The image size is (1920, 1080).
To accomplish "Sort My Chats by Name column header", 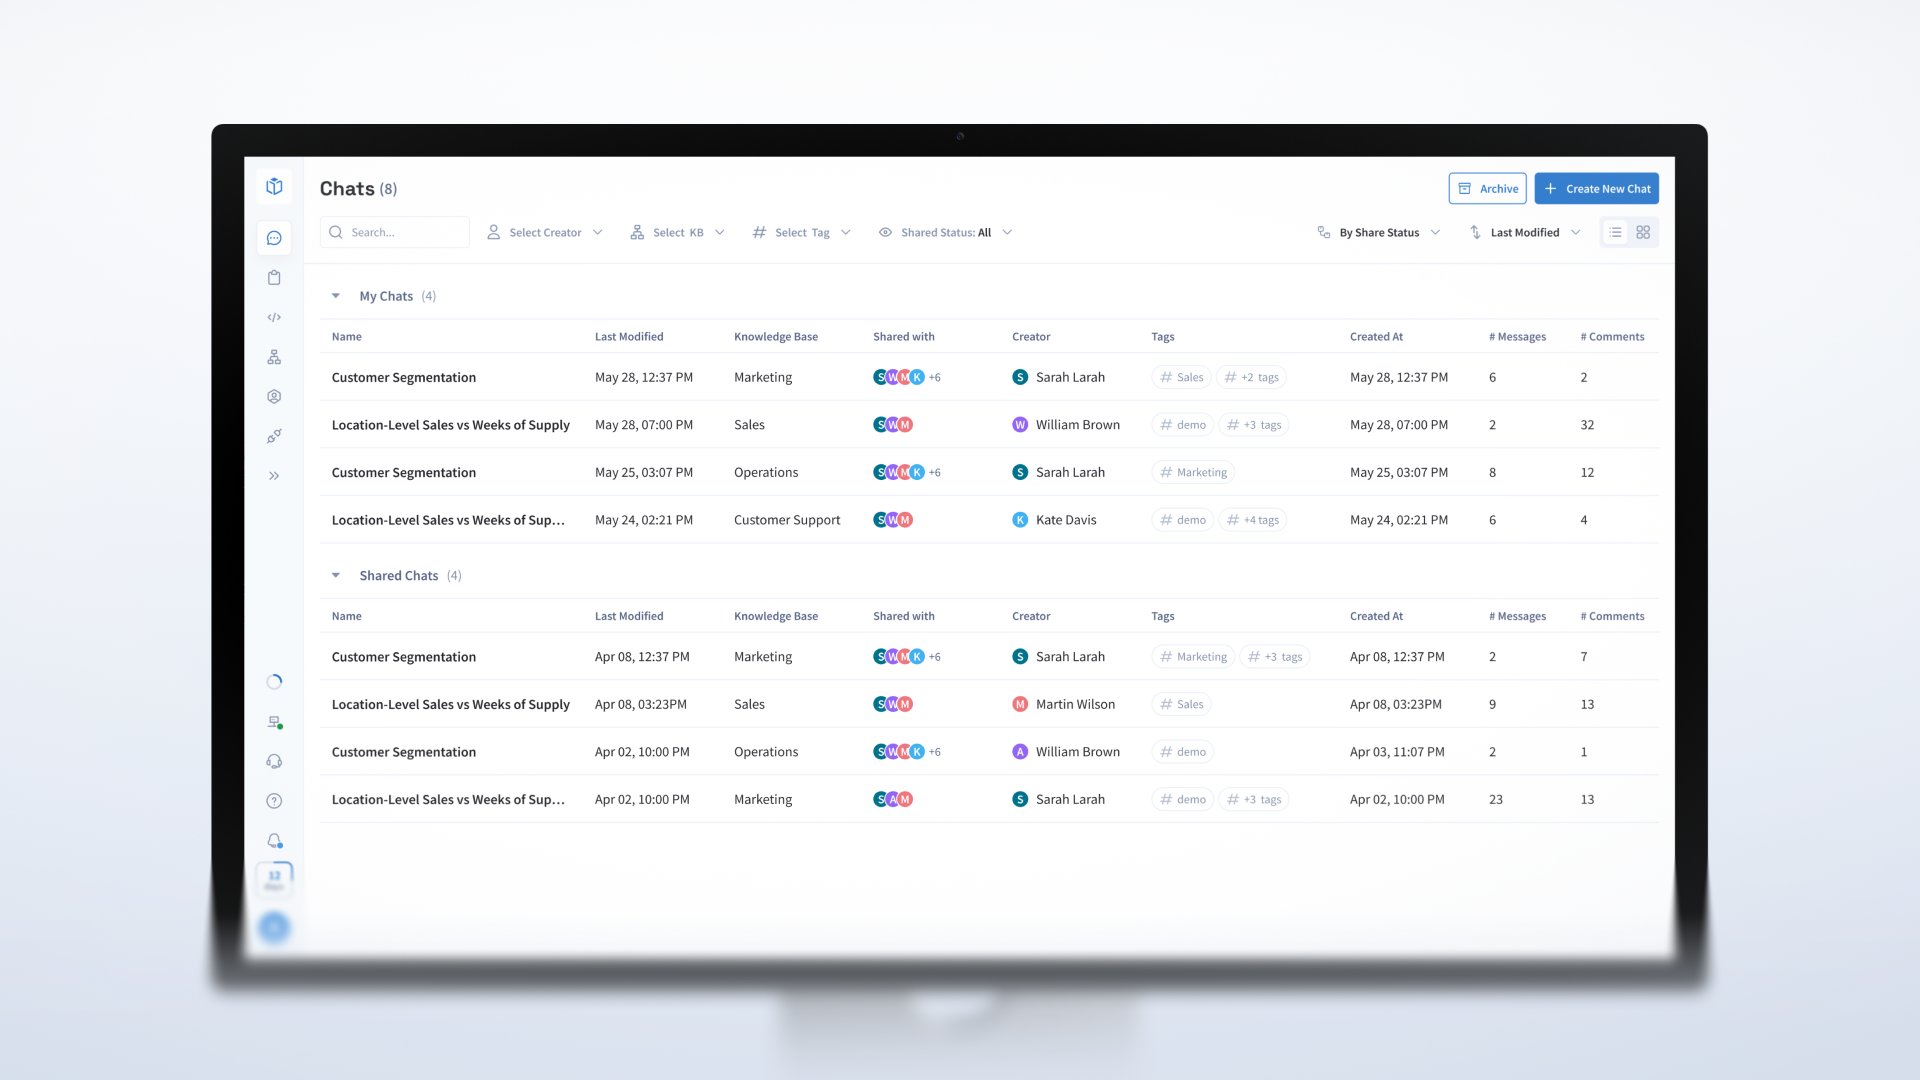I will [346, 337].
